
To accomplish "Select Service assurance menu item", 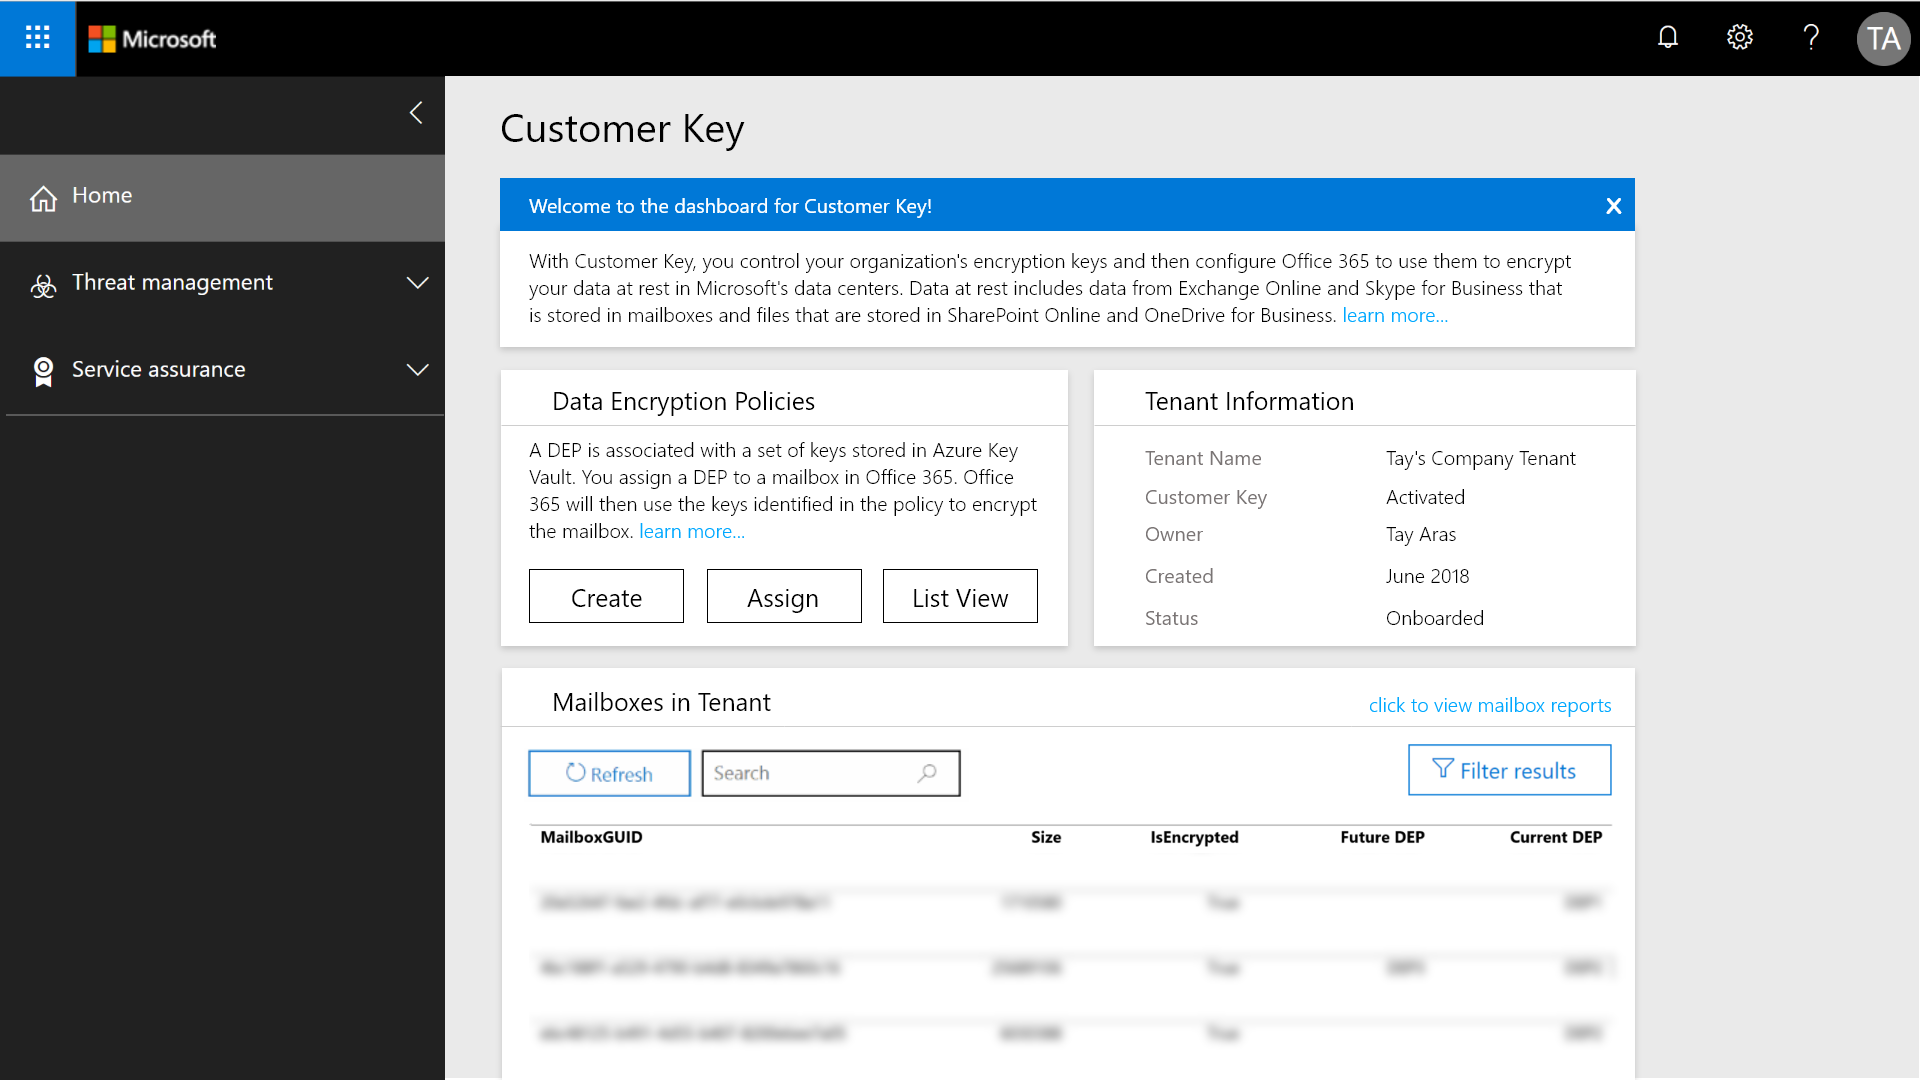I will pos(222,370).
